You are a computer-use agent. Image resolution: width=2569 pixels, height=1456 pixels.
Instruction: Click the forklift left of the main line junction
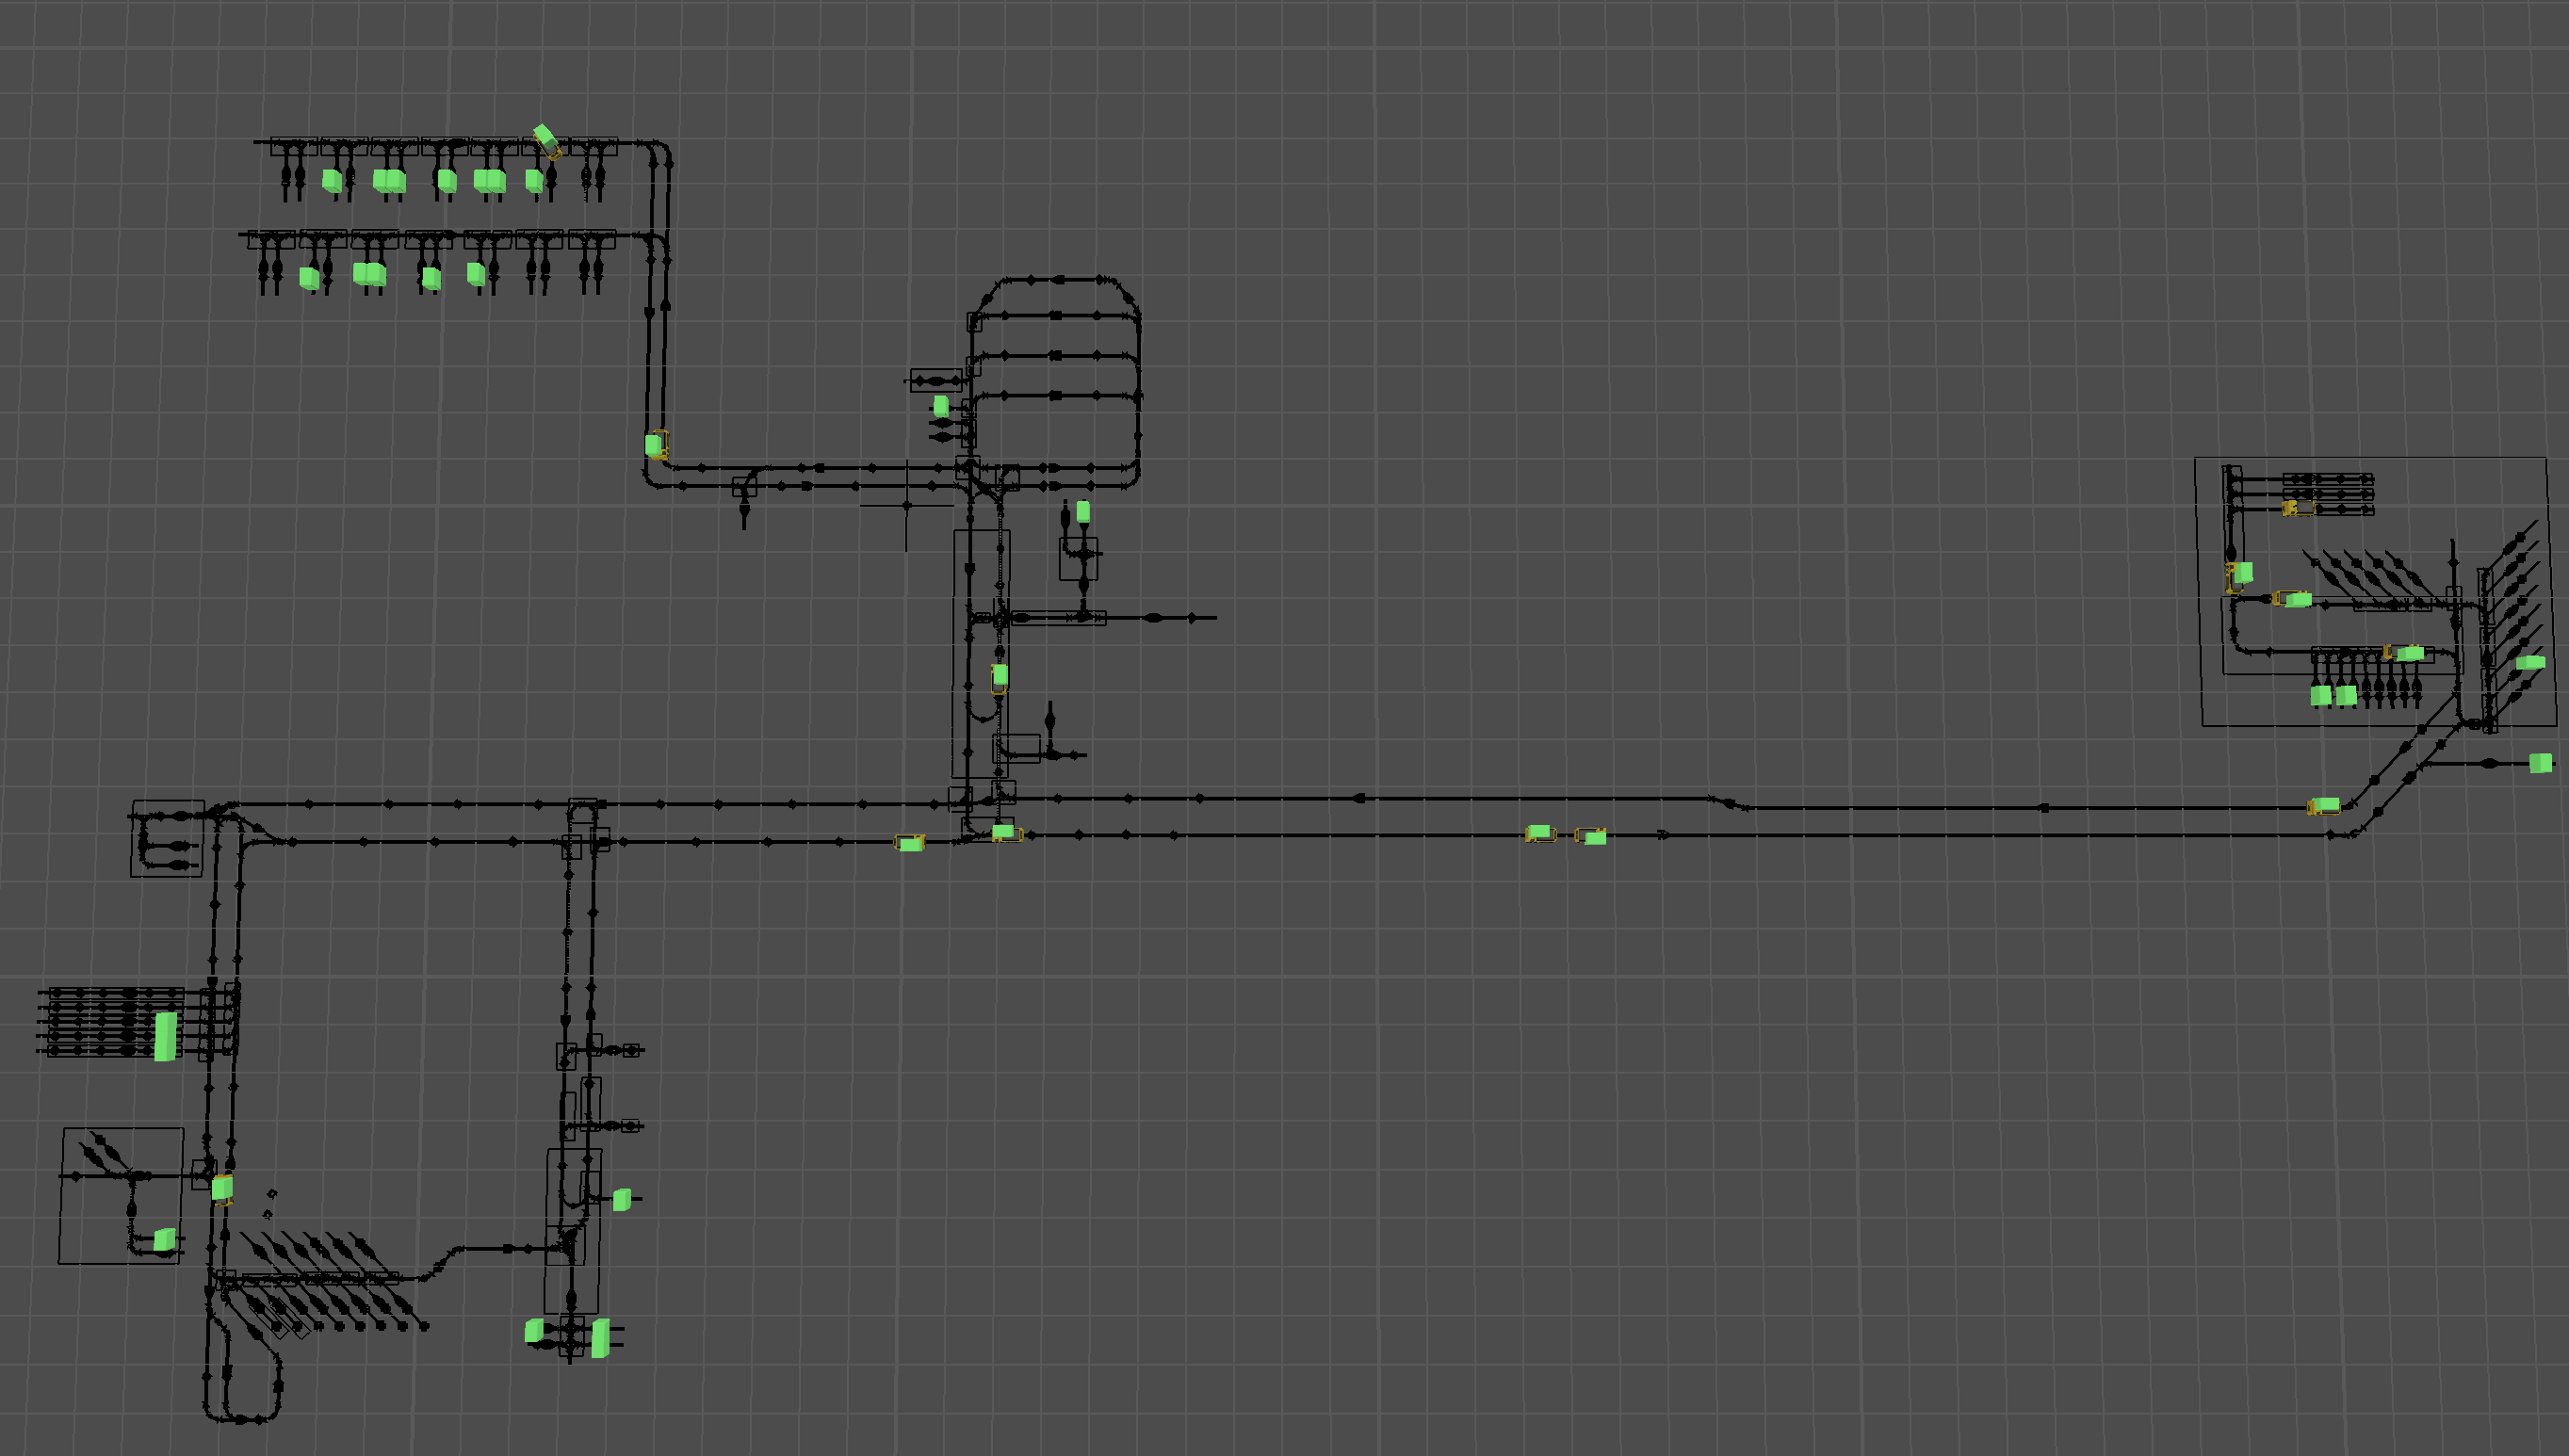[910, 844]
